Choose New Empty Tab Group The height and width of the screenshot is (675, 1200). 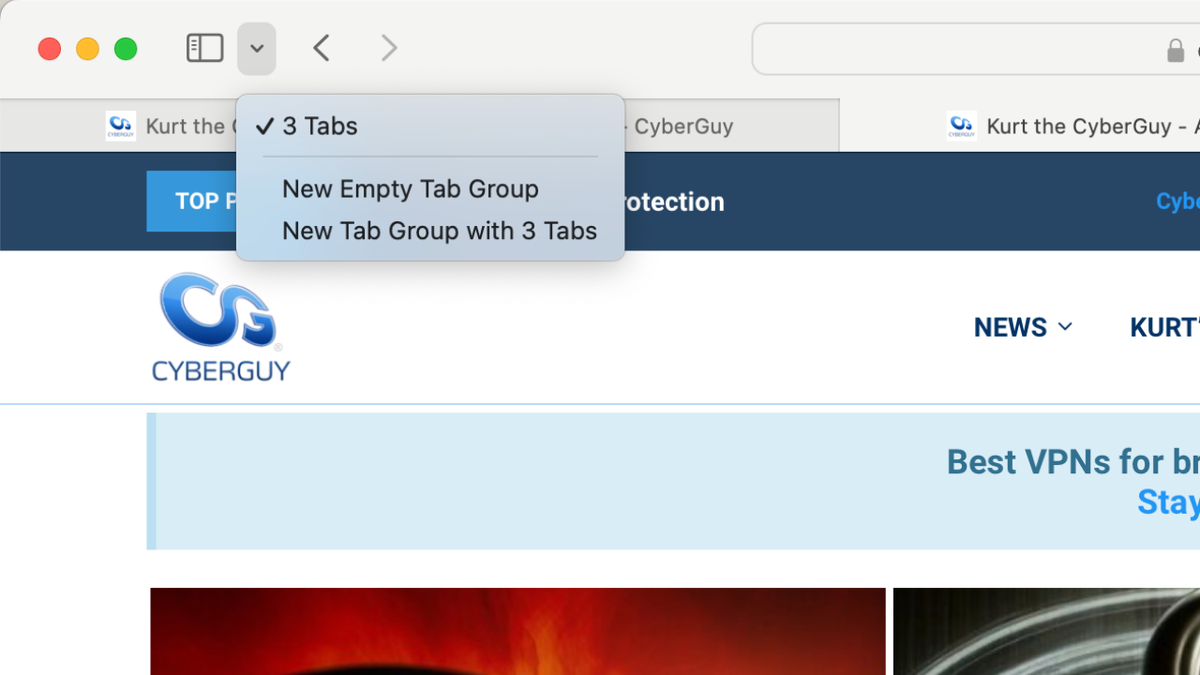[x=411, y=189]
